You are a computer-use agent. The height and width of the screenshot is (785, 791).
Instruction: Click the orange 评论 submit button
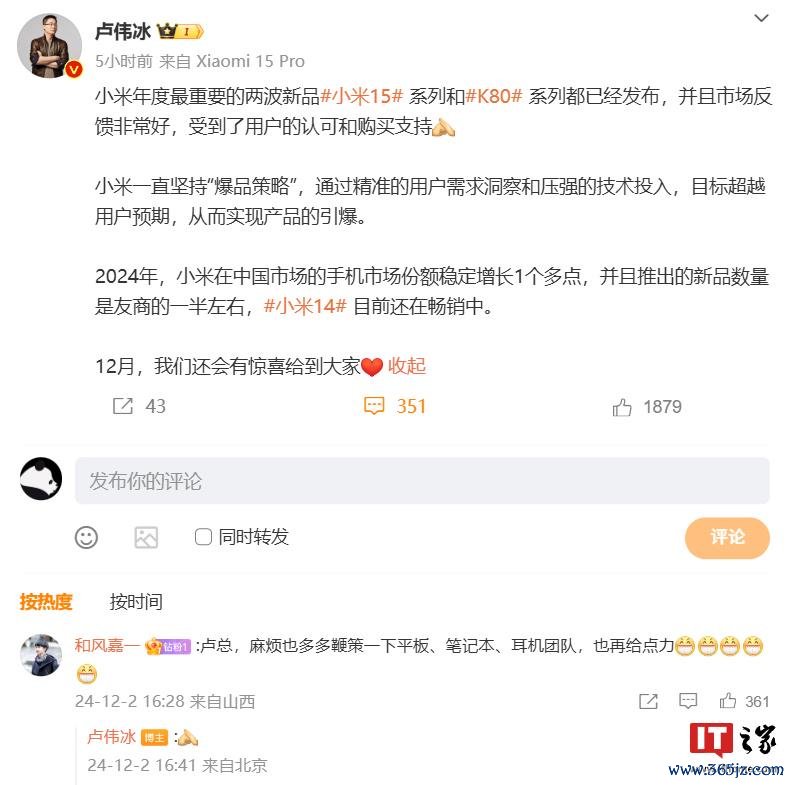pos(727,537)
